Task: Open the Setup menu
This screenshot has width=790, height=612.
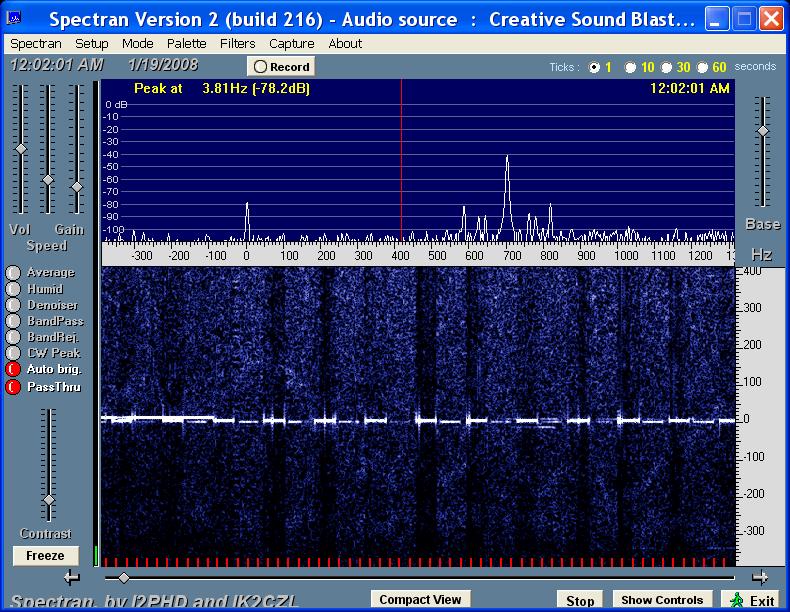Action: 92,44
